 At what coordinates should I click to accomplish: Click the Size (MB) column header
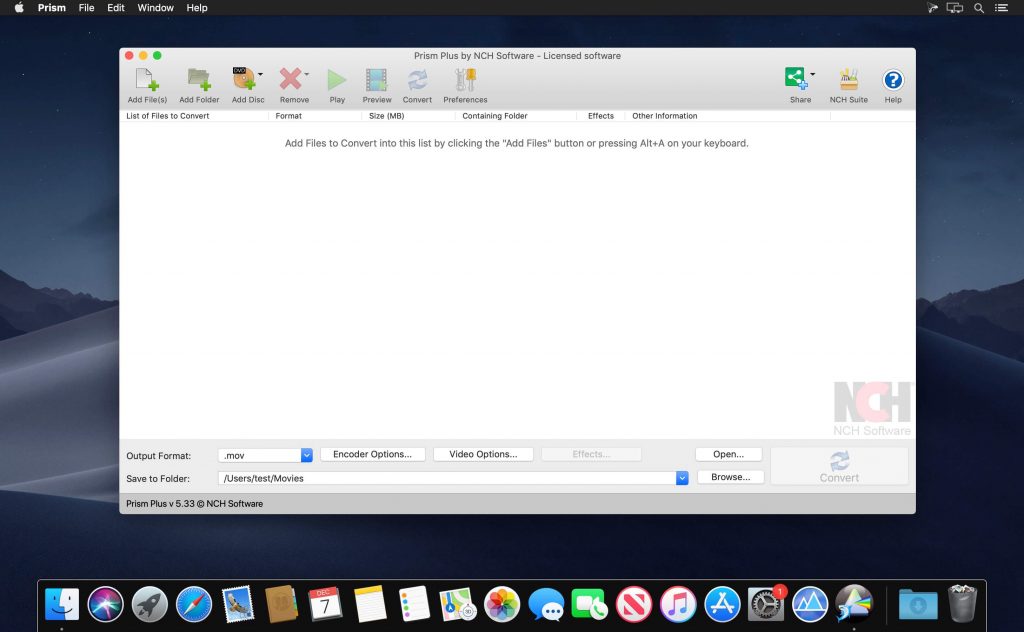(x=408, y=116)
